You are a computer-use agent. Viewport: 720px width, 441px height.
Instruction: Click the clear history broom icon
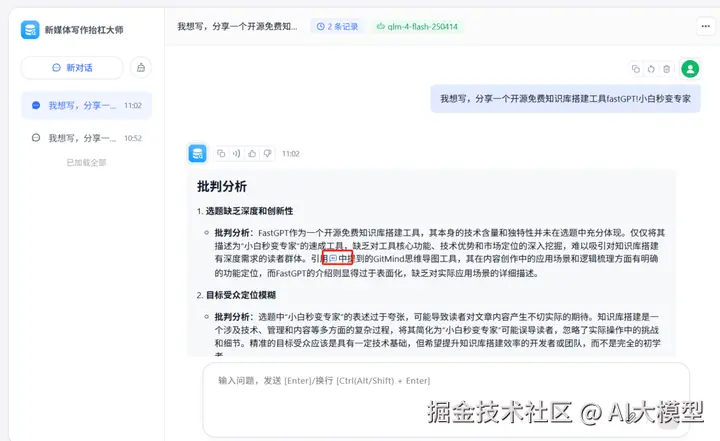click(x=141, y=68)
